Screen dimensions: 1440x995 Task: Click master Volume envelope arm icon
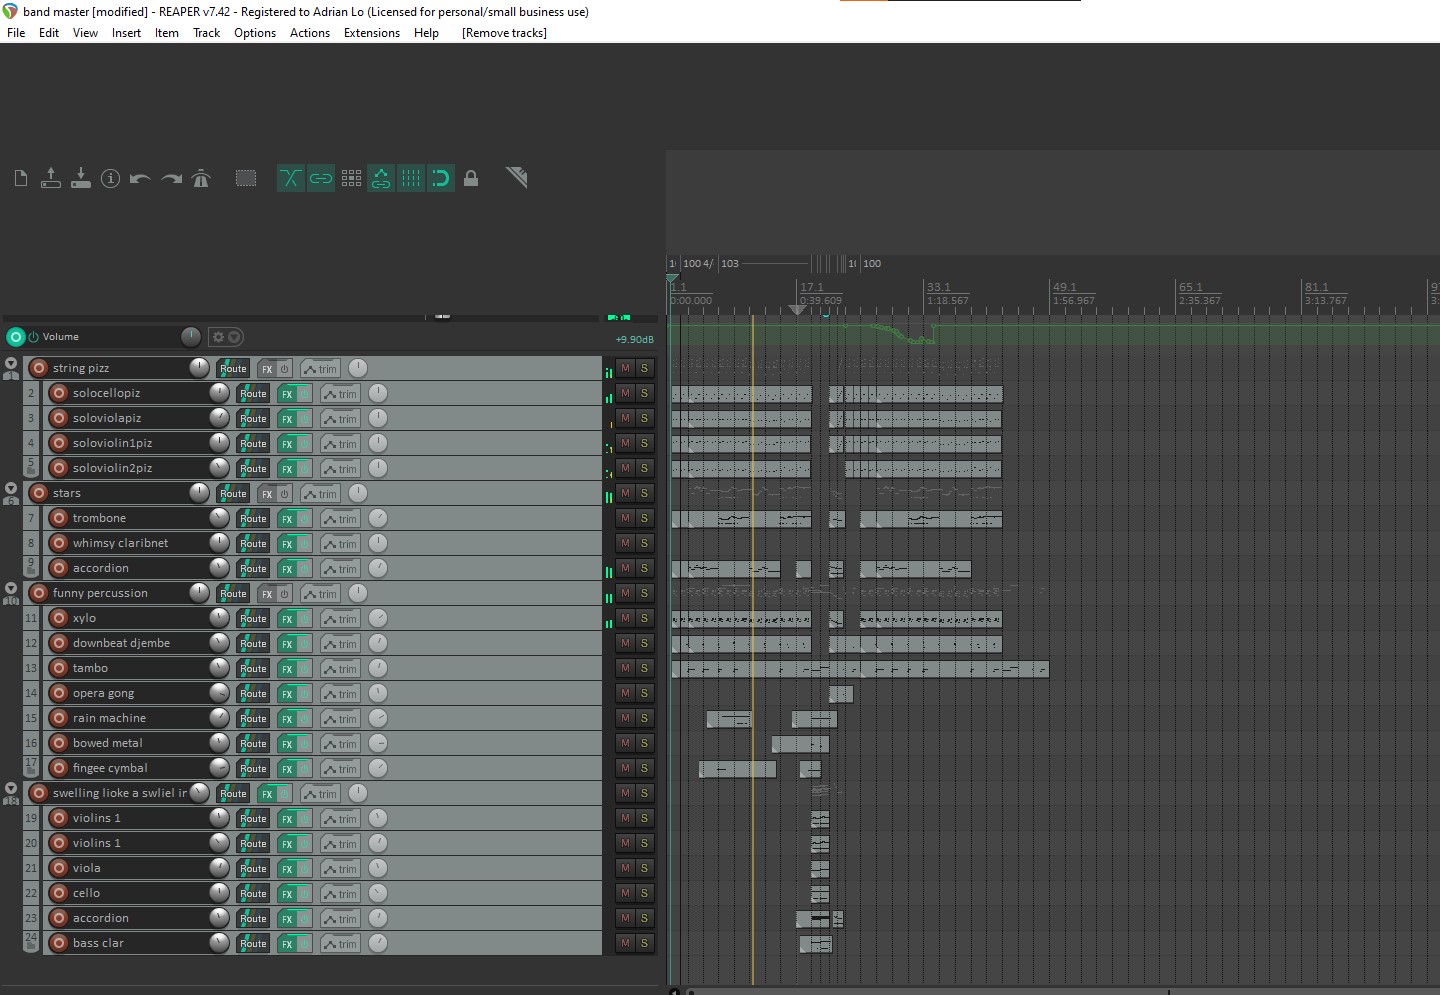coord(15,337)
